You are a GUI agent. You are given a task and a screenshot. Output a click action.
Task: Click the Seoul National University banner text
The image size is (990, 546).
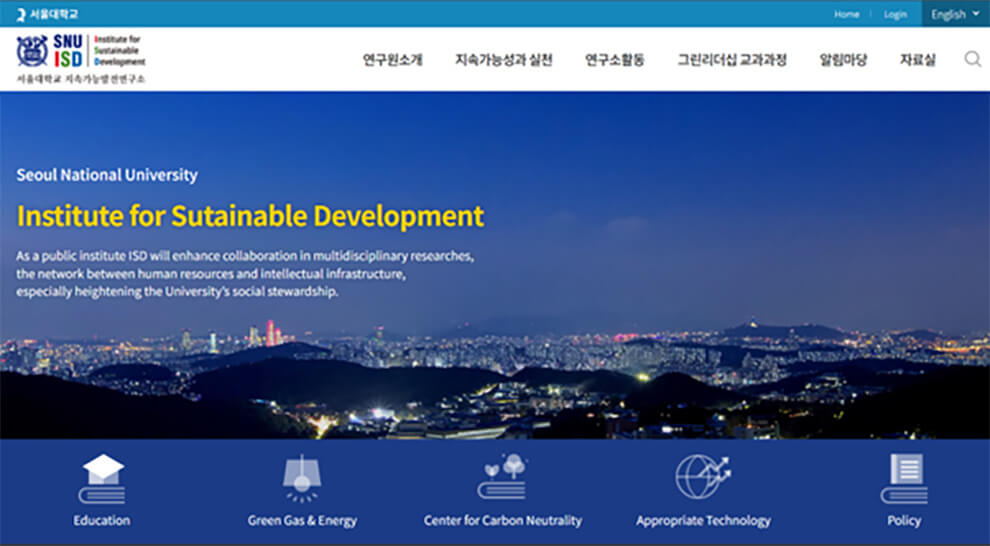pyautogui.click(x=107, y=175)
